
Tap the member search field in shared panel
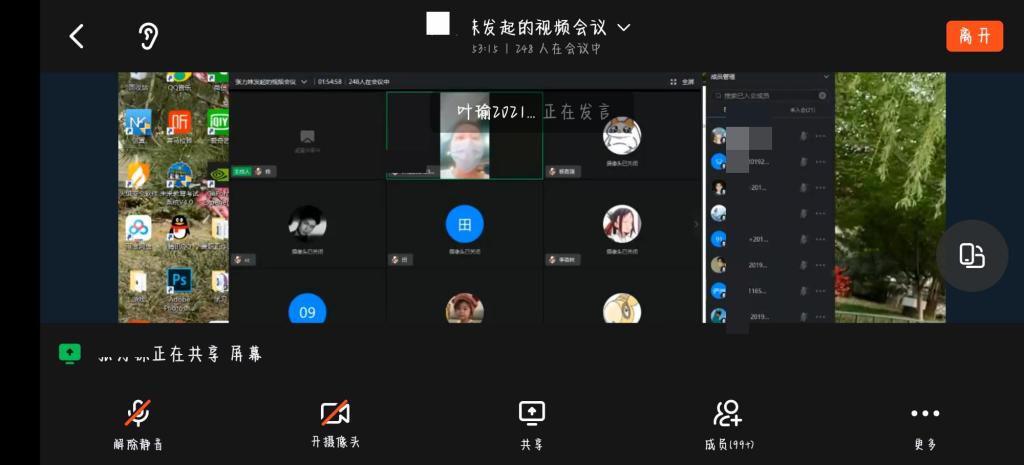coord(765,96)
